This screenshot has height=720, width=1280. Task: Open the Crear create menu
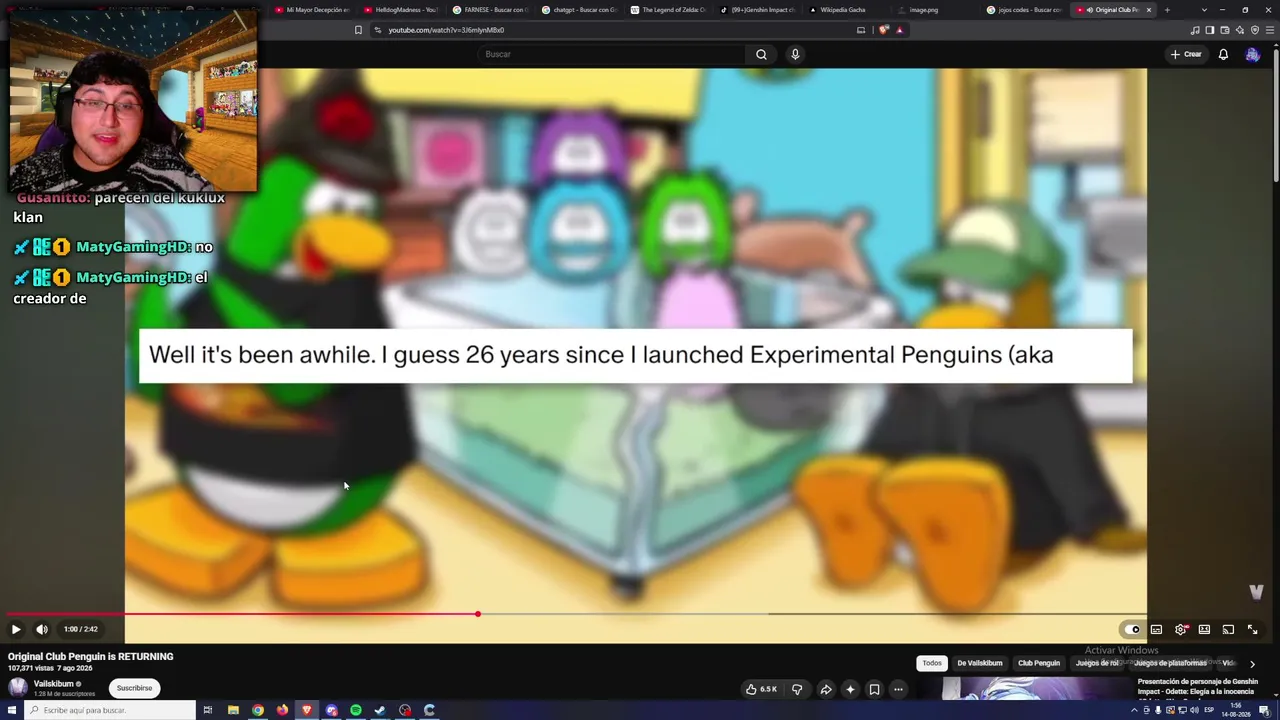pyautogui.click(x=1186, y=54)
